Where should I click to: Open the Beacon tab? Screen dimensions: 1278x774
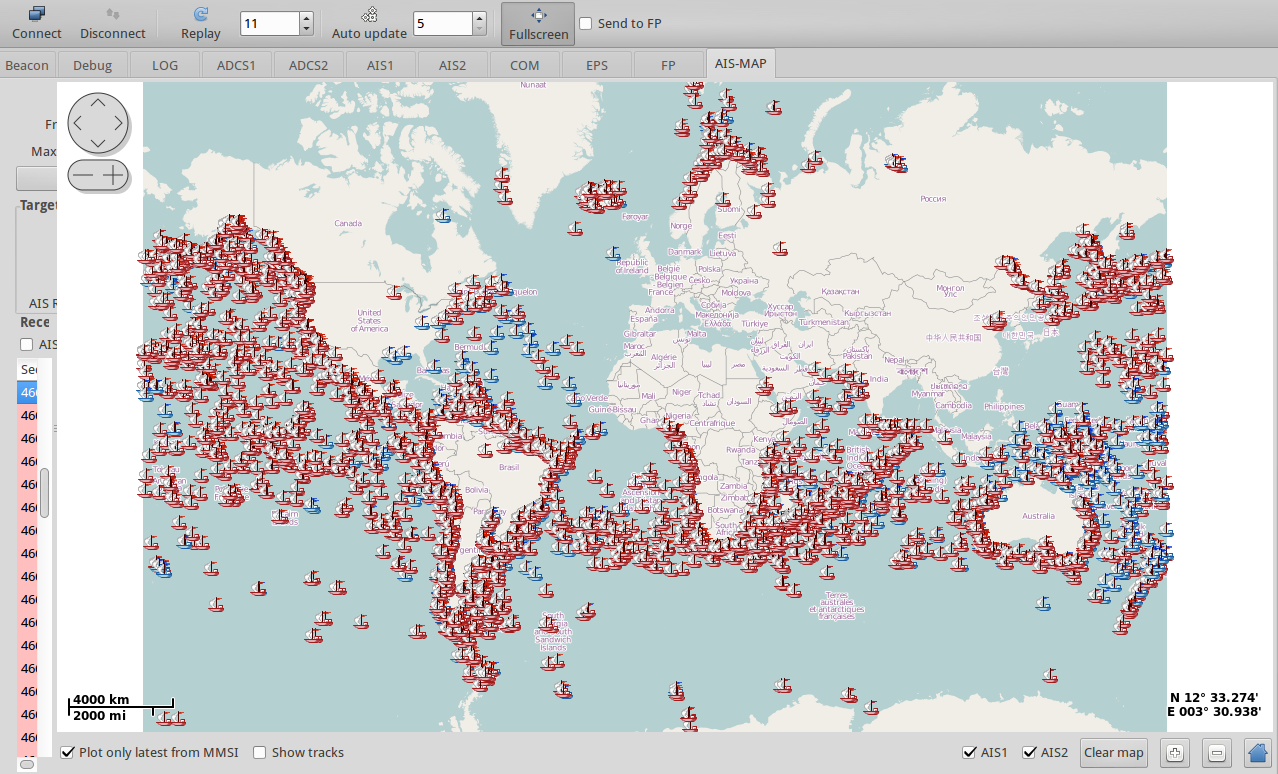pos(27,65)
